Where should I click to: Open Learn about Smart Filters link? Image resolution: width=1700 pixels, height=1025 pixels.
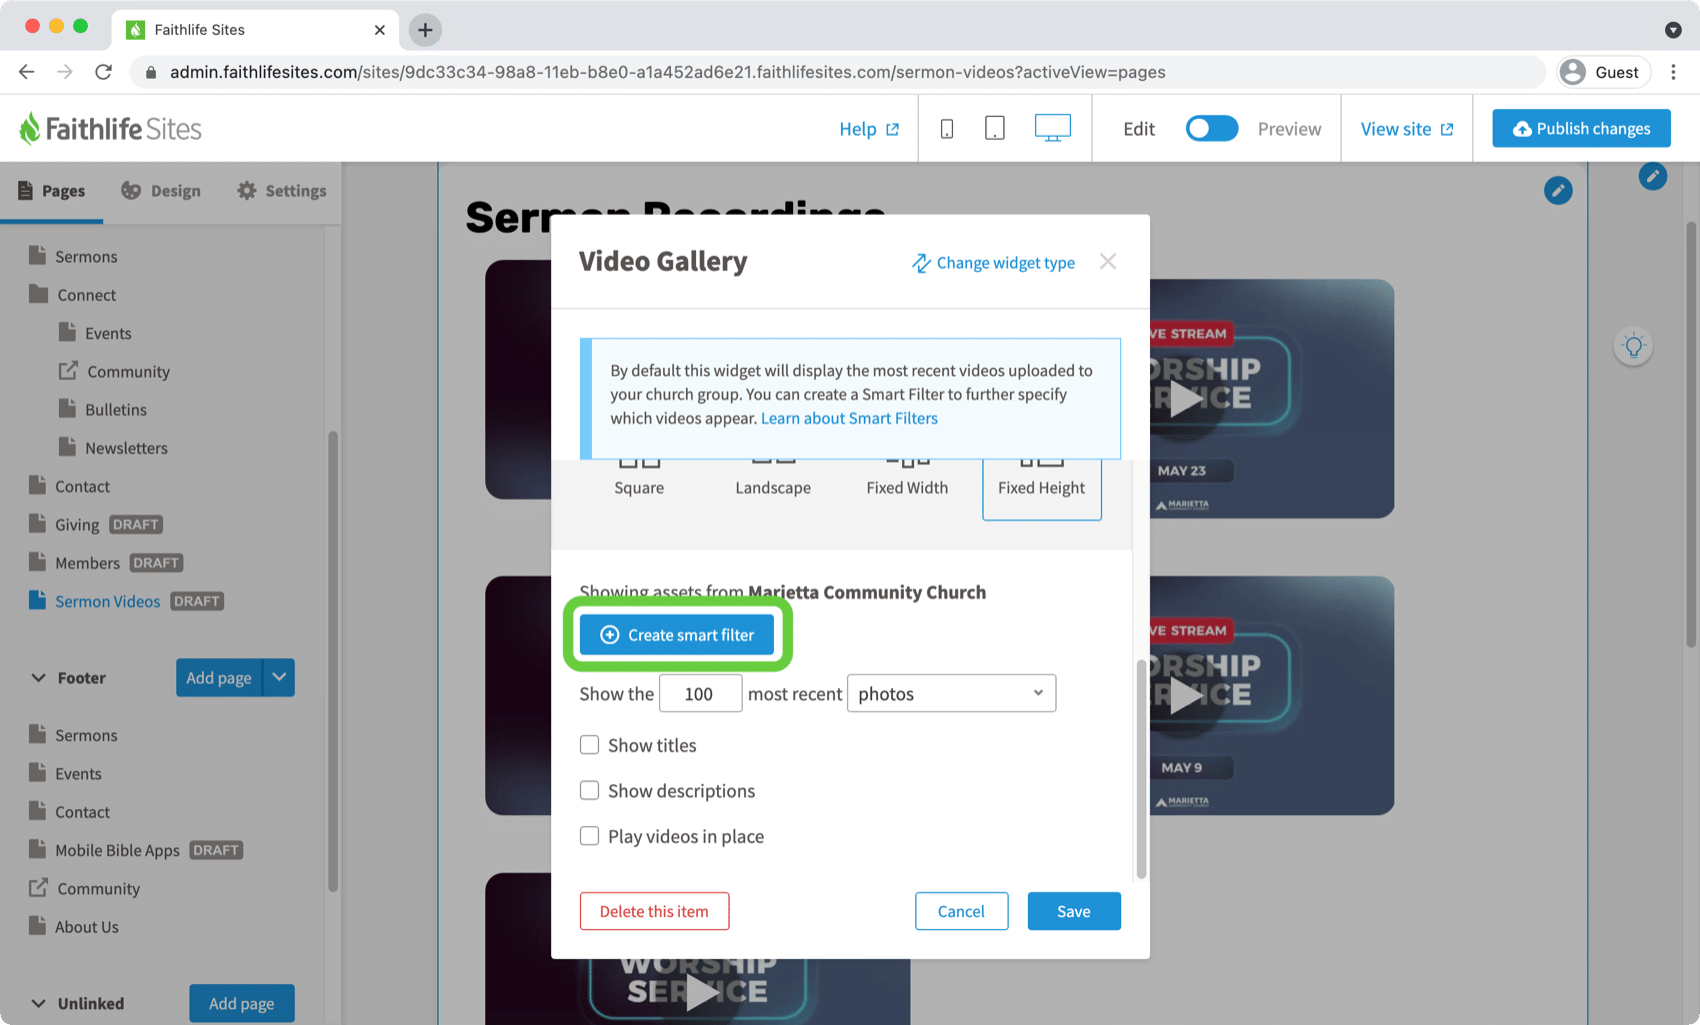[x=849, y=418]
